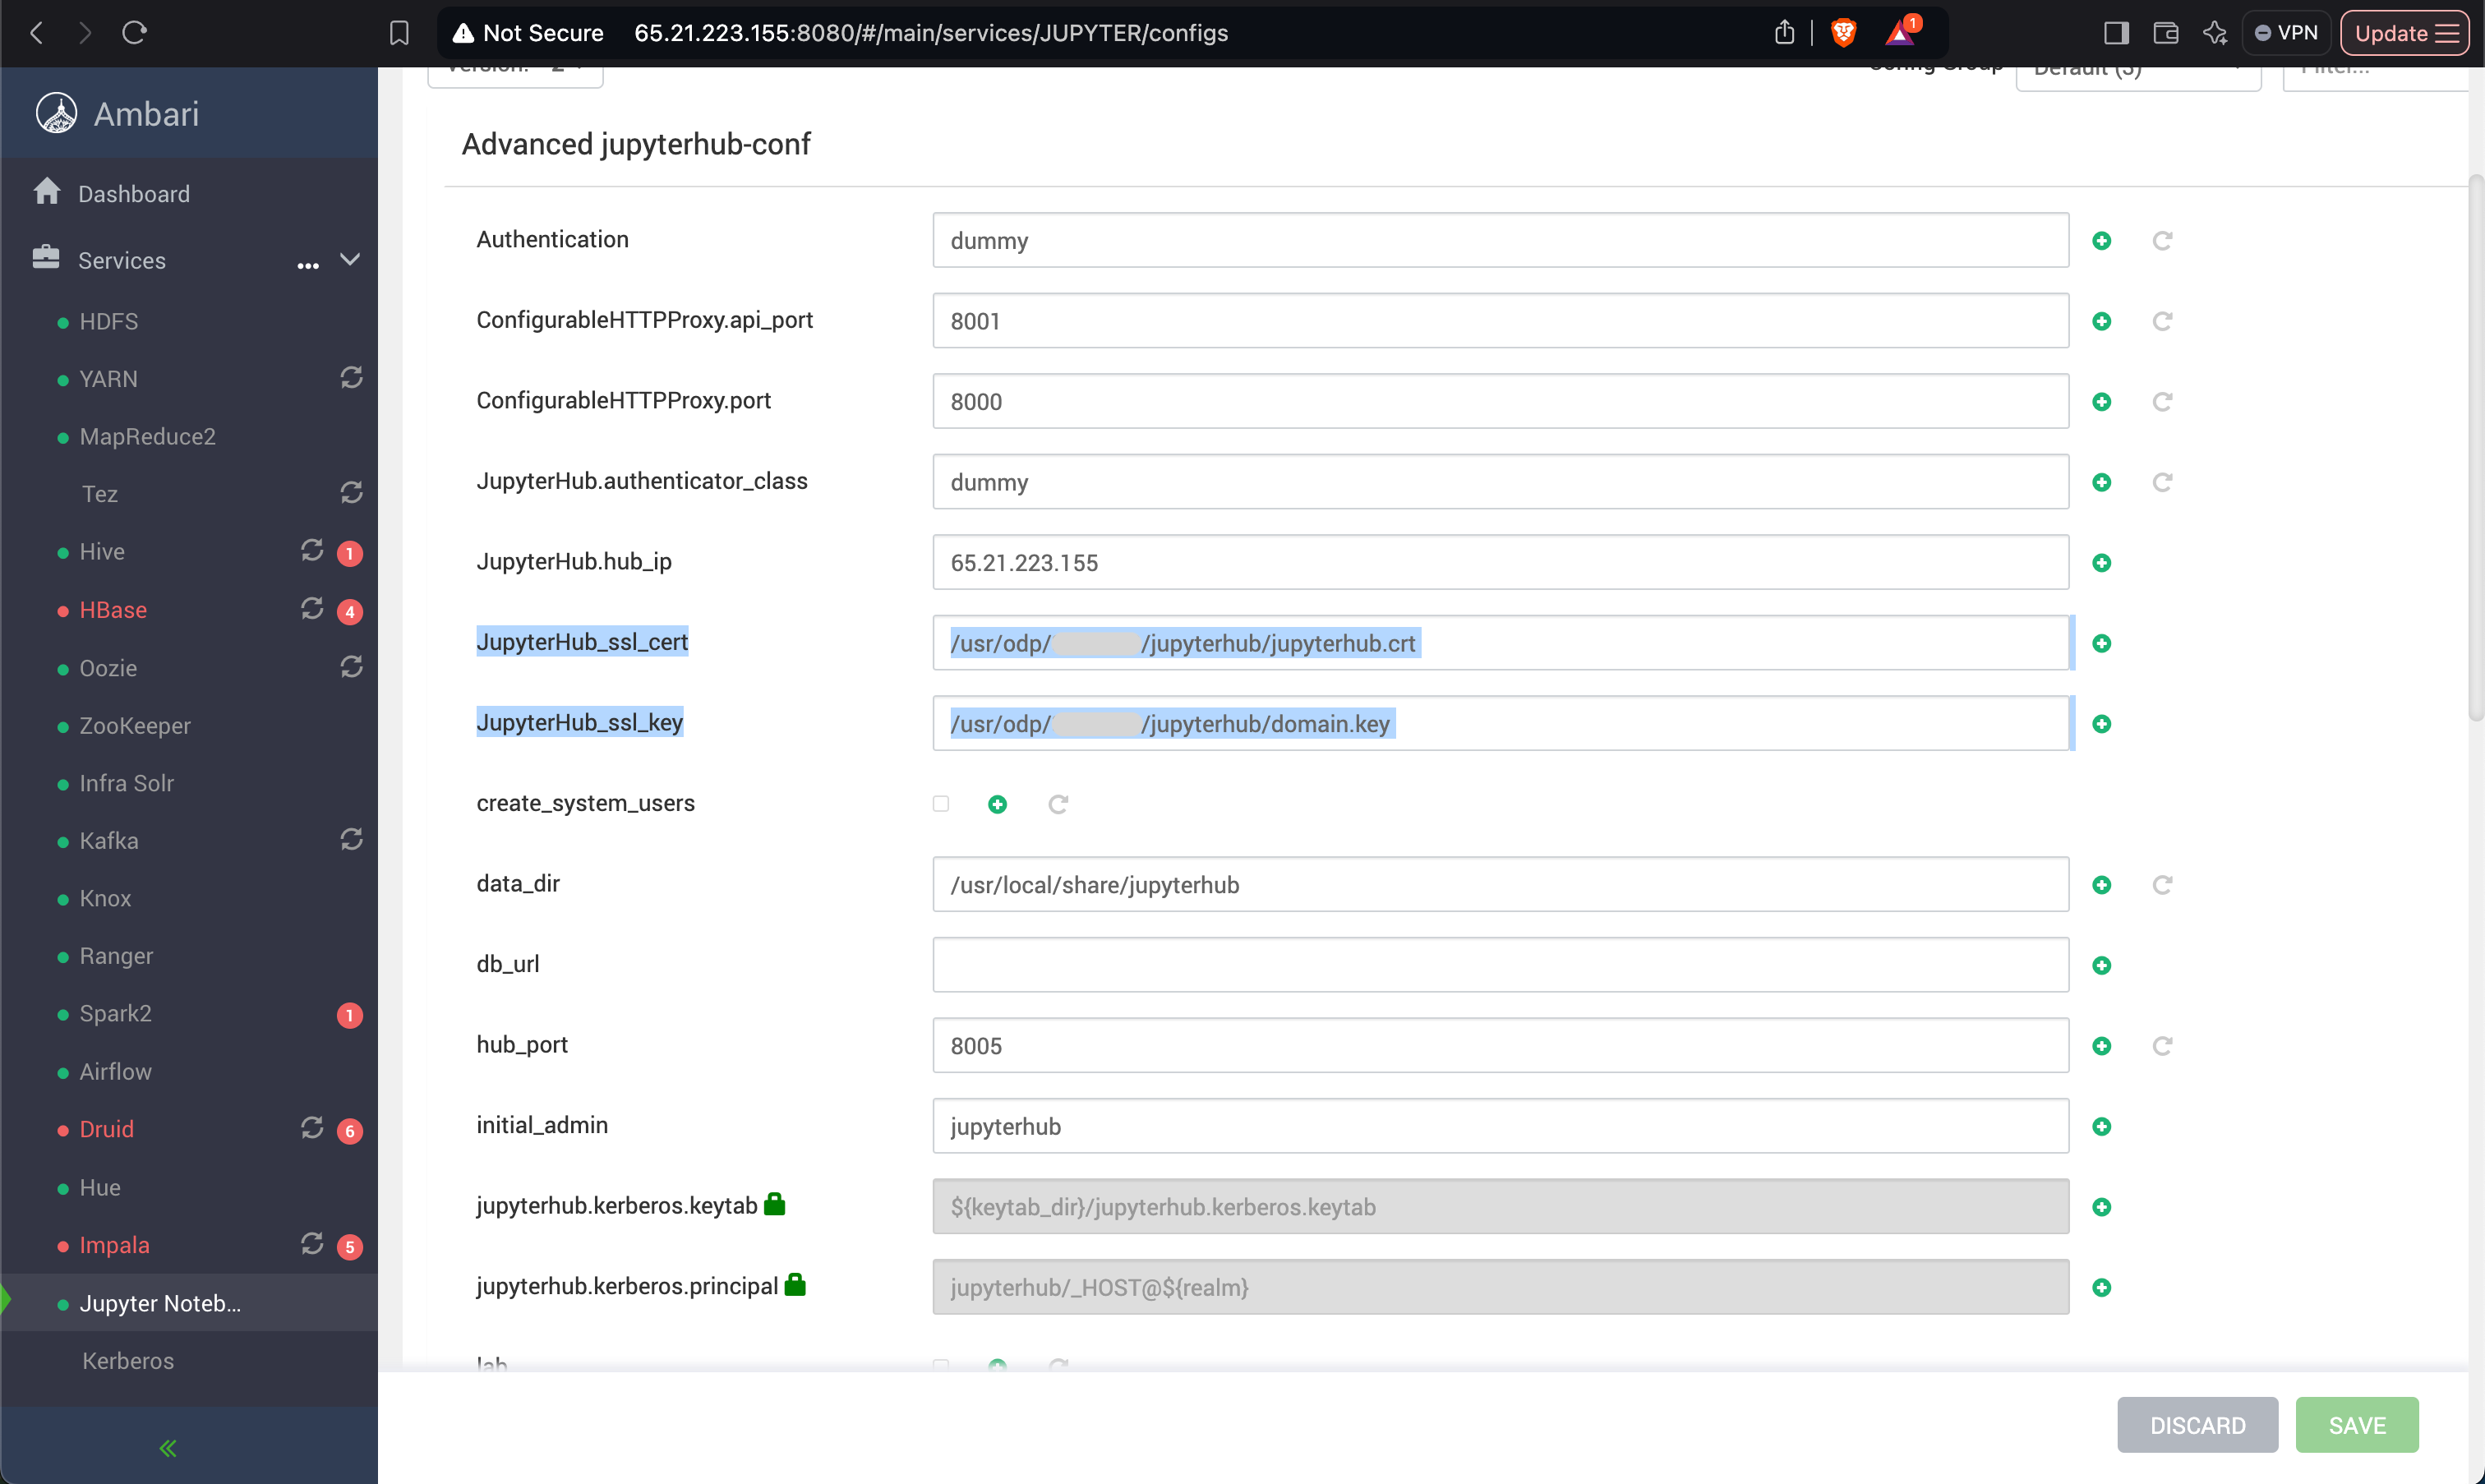The height and width of the screenshot is (1484, 2485).
Task: Open Ranger service page
Action: coord(116,956)
